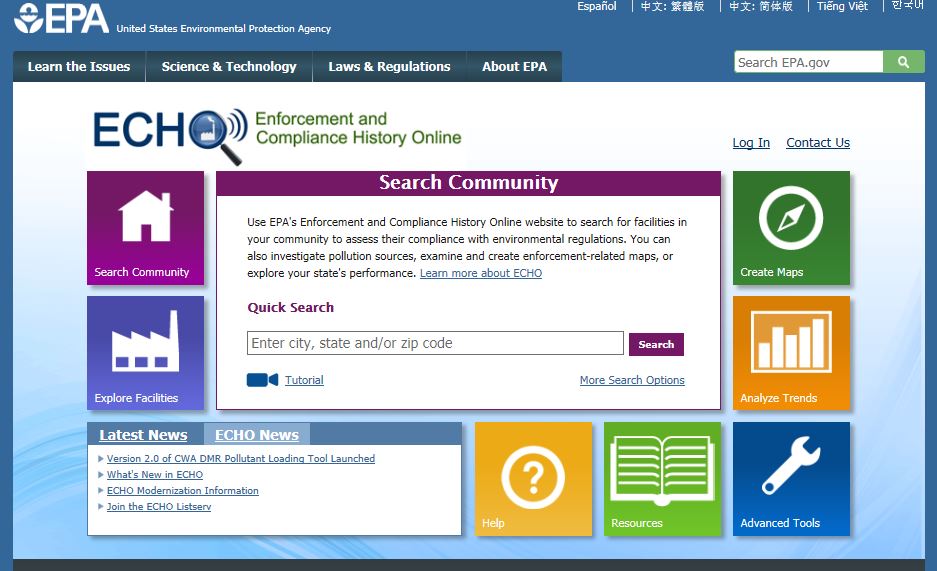Open the Advanced Tools wrench tile
The image size is (937, 571).
coord(791,478)
